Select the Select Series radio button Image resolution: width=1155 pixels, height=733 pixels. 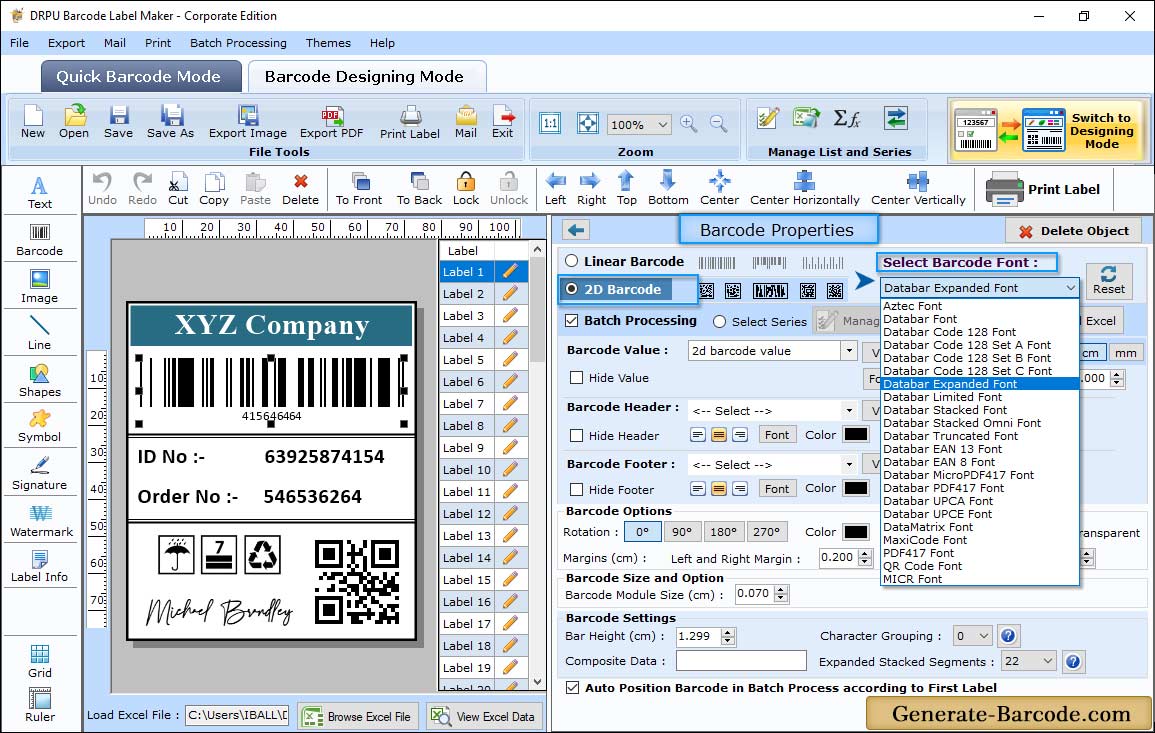click(720, 321)
